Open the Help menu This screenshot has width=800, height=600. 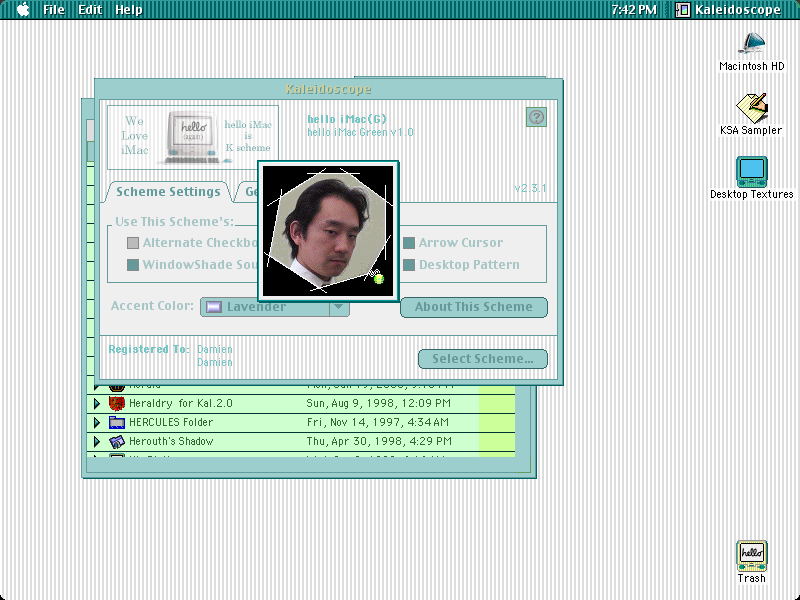coord(129,10)
